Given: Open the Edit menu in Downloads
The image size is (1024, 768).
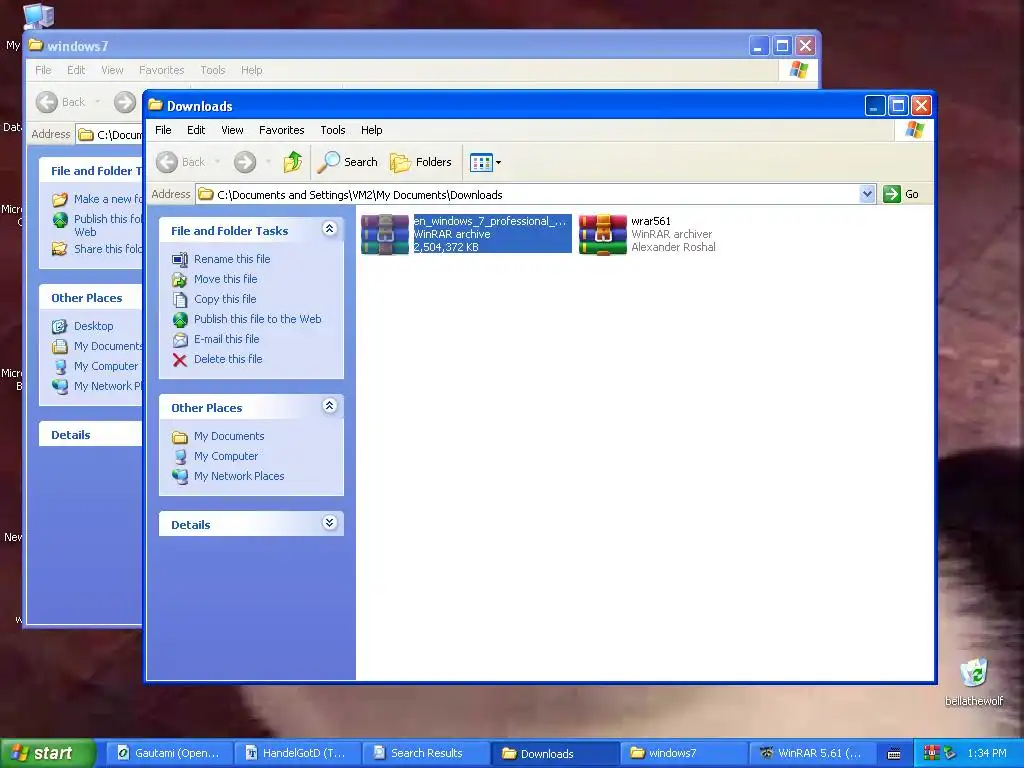Looking at the screenshot, I should [196, 130].
